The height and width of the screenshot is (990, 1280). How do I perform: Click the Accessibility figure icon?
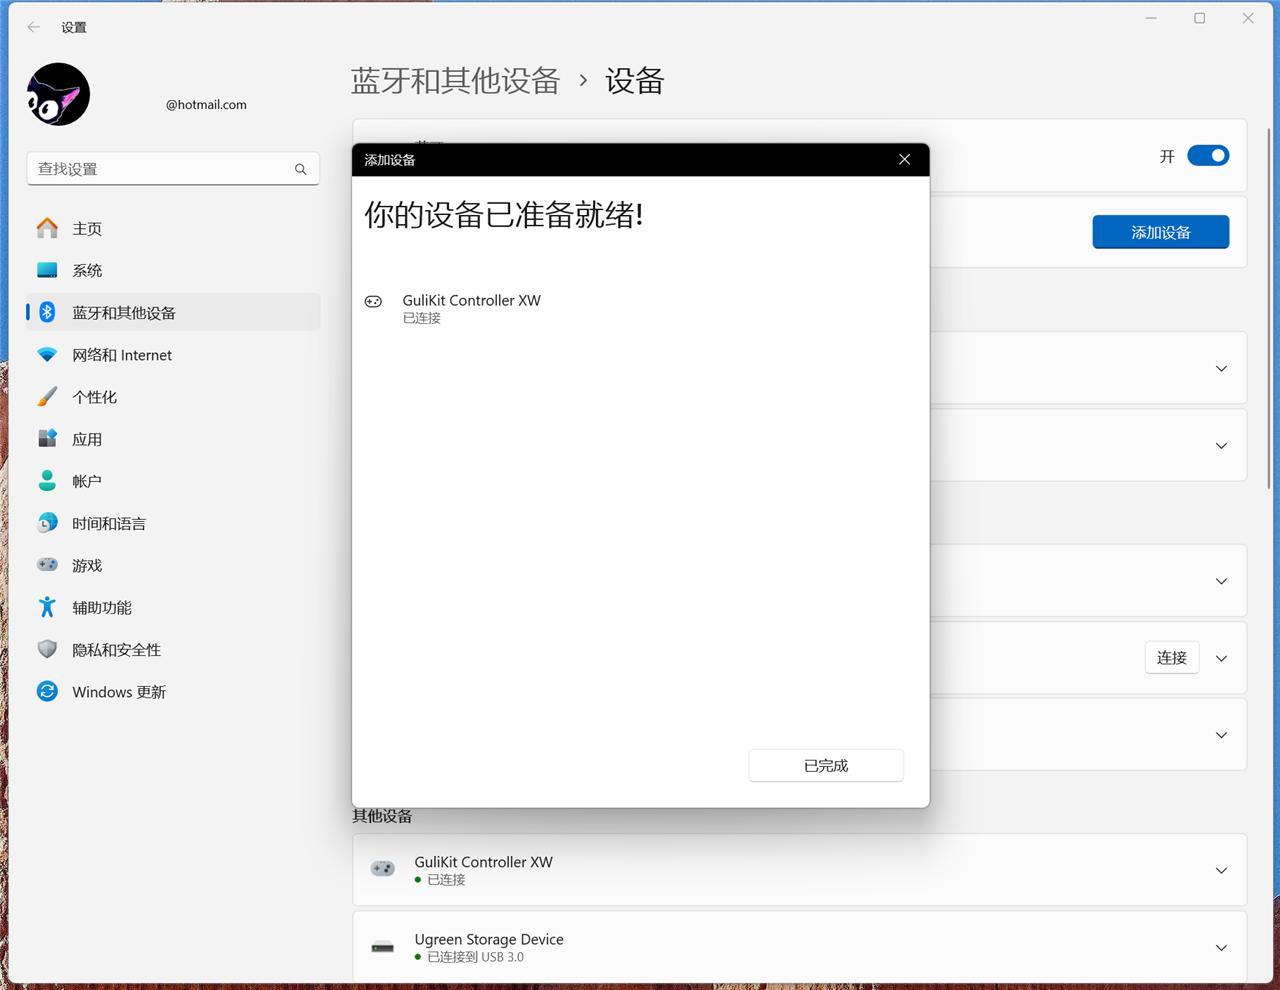click(x=47, y=607)
